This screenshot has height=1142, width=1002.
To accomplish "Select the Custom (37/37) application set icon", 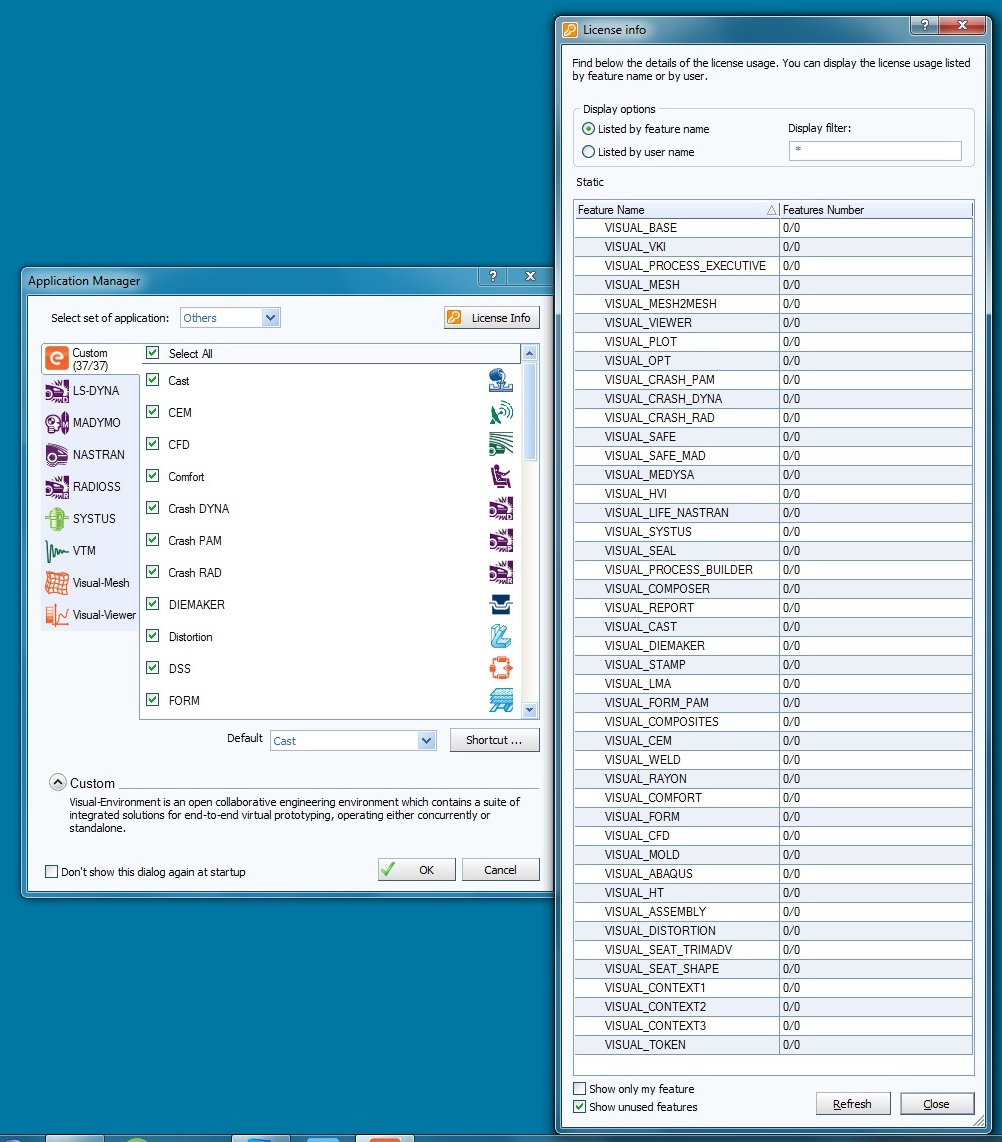I will 57,358.
